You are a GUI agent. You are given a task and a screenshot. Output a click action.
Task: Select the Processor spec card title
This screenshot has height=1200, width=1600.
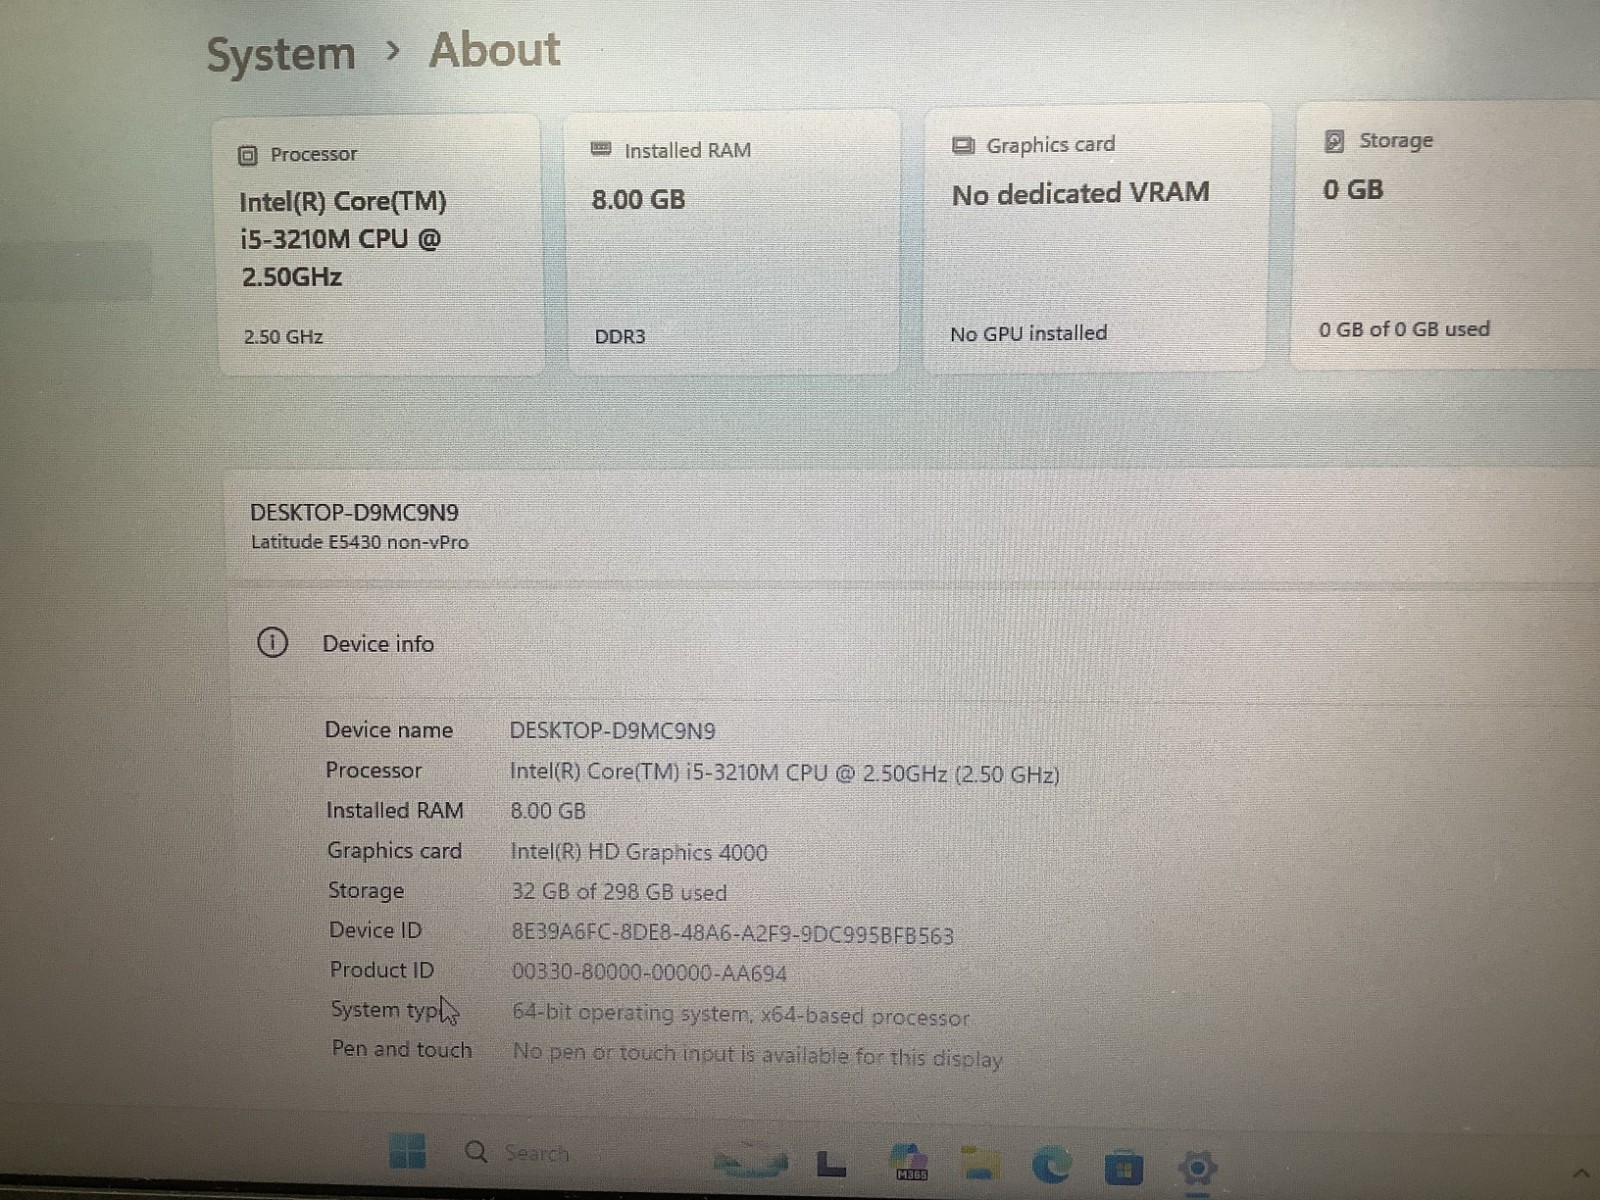pyautogui.click(x=313, y=154)
